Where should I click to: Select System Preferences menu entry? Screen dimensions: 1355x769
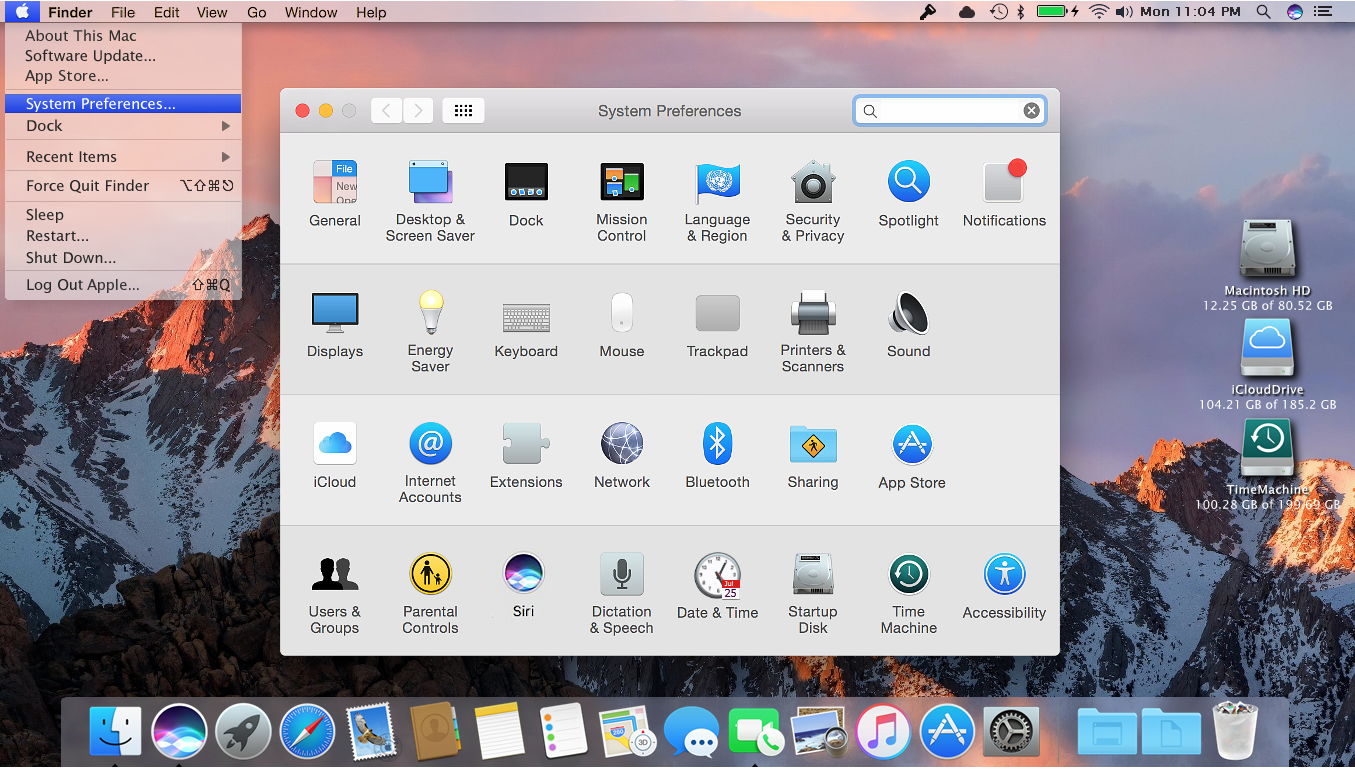122,103
